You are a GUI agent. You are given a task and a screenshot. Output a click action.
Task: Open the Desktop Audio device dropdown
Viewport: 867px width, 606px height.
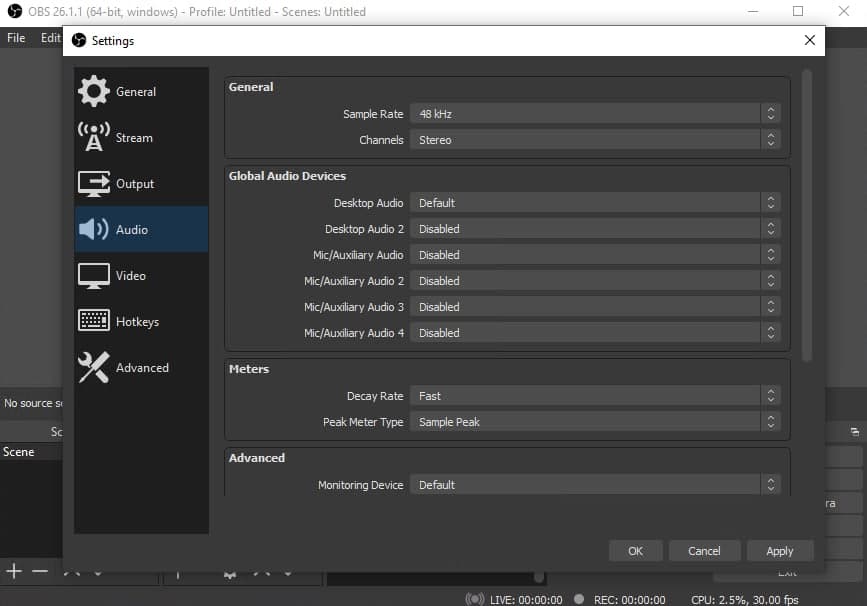(x=595, y=203)
